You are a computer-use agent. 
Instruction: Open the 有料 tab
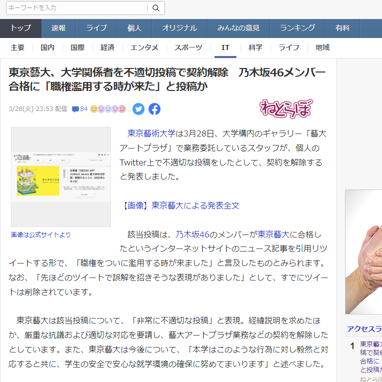343,28
